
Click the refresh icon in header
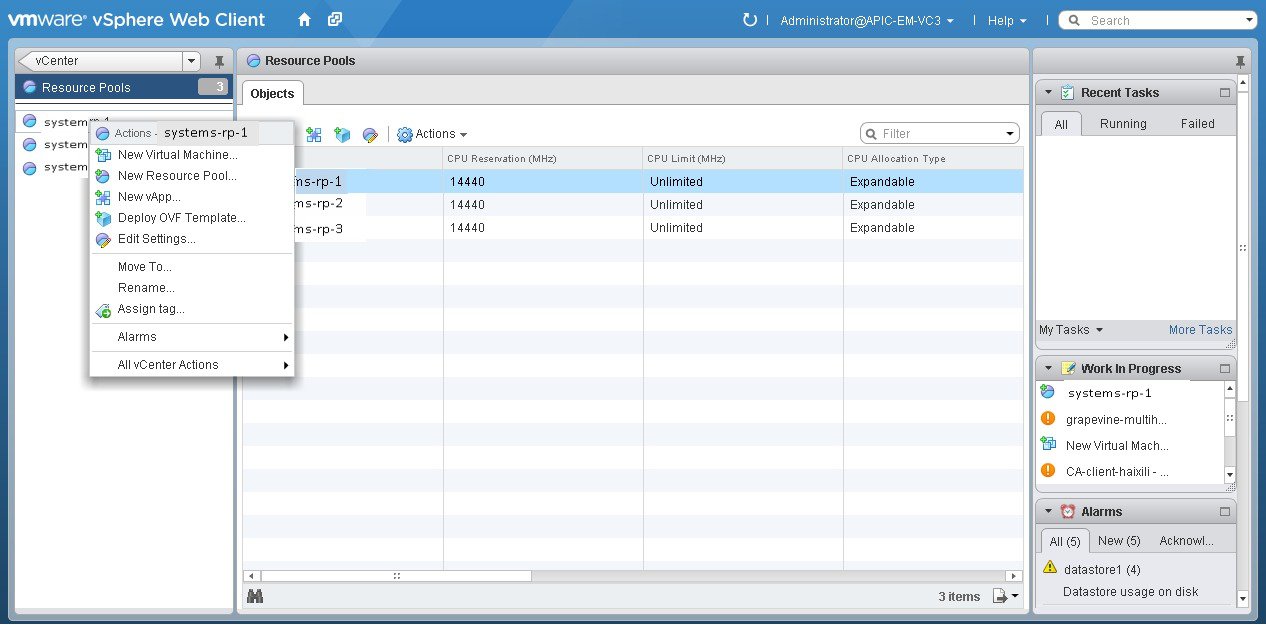(750, 20)
